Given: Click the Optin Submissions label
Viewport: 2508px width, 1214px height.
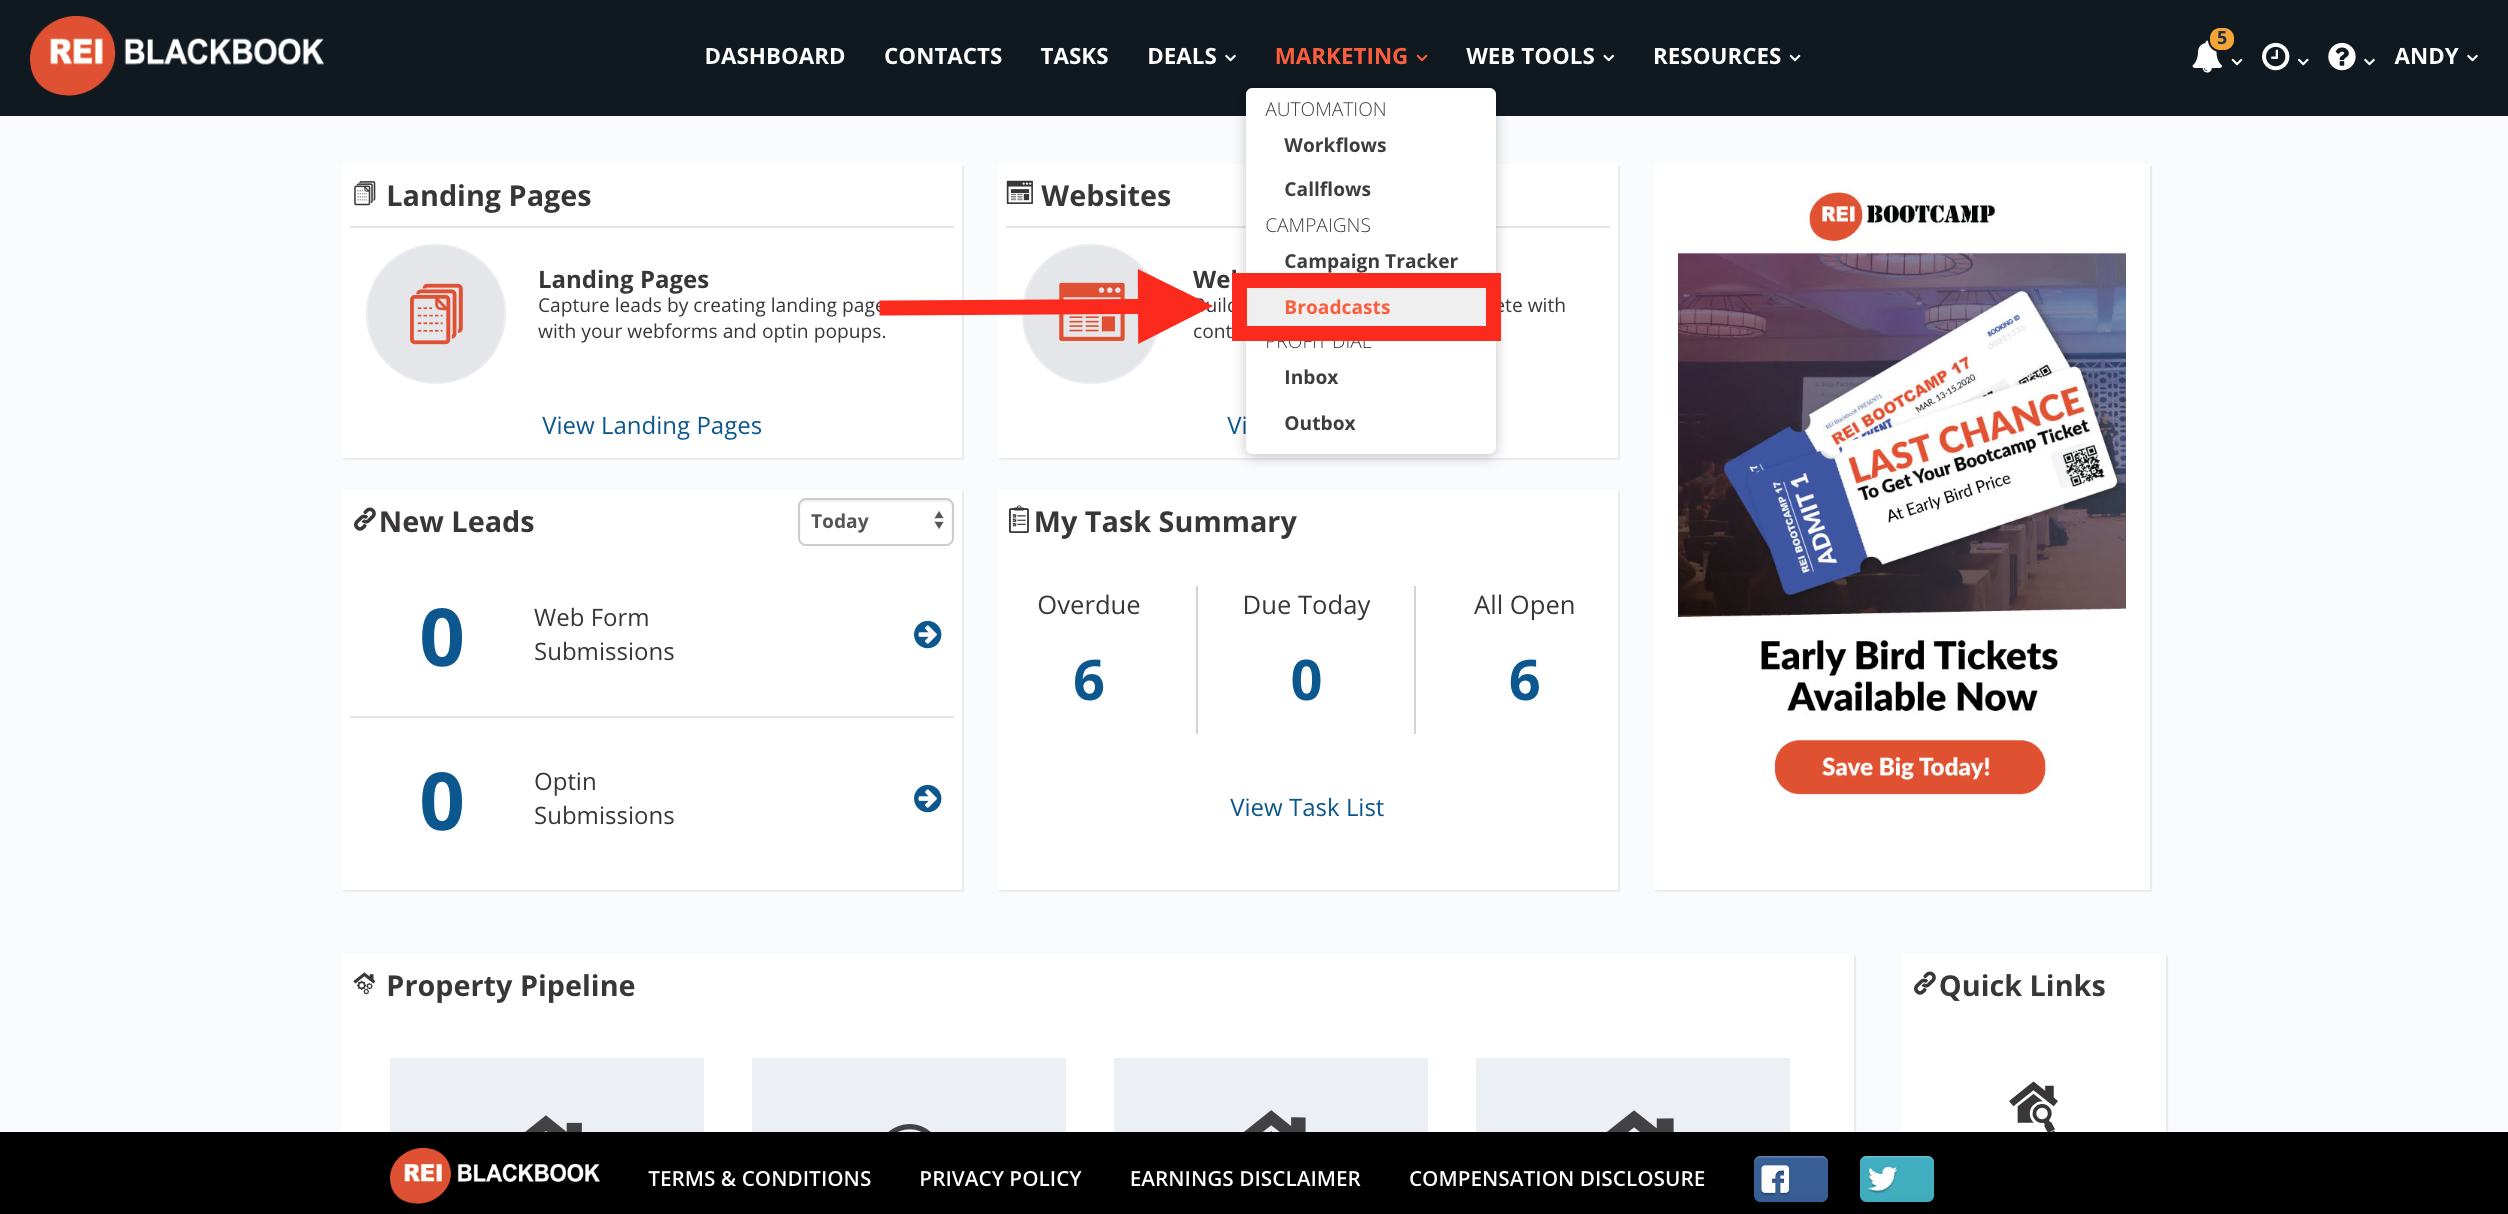Looking at the screenshot, I should point(604,798).
